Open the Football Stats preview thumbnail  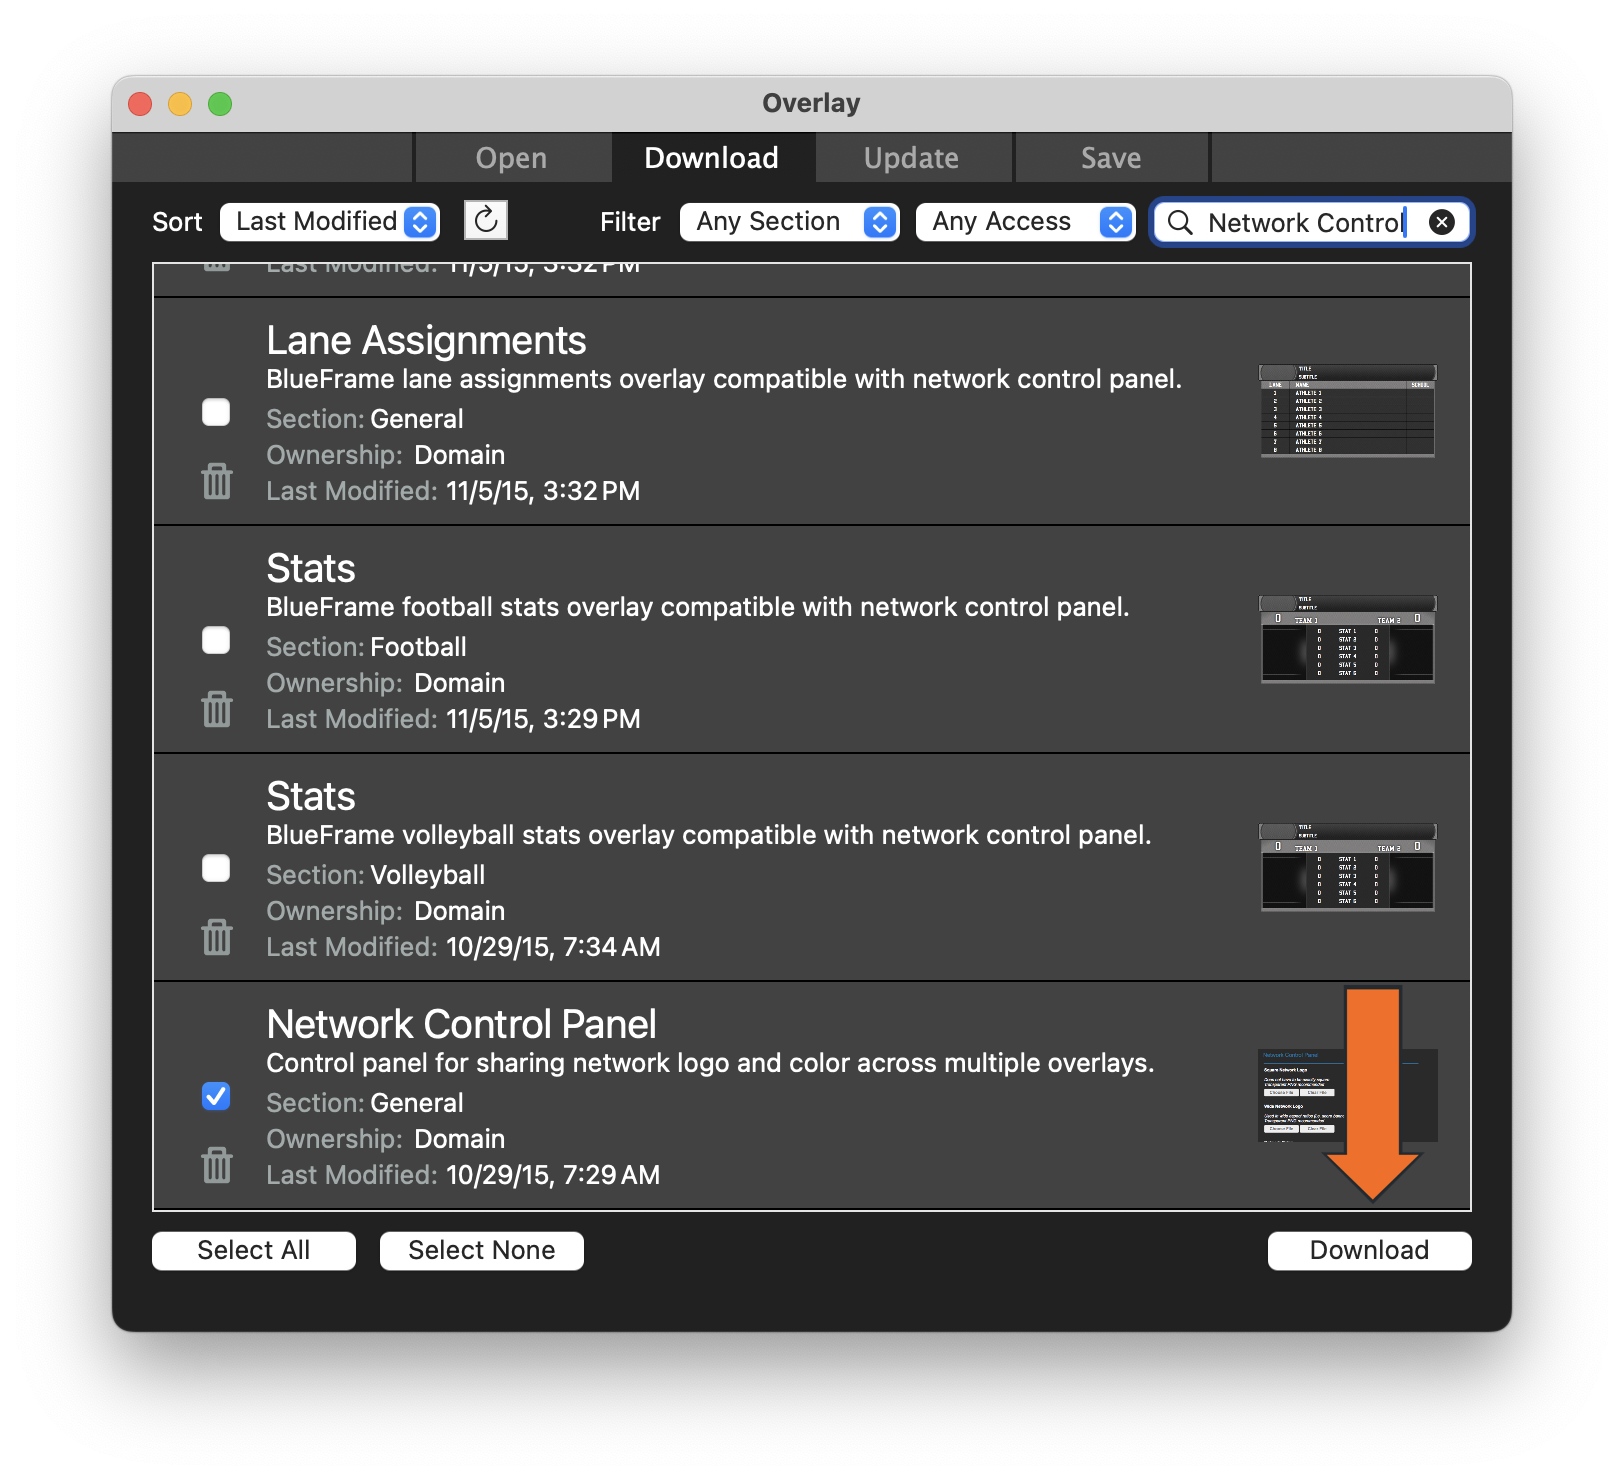pyautogui.click(x=1347, y=639)
